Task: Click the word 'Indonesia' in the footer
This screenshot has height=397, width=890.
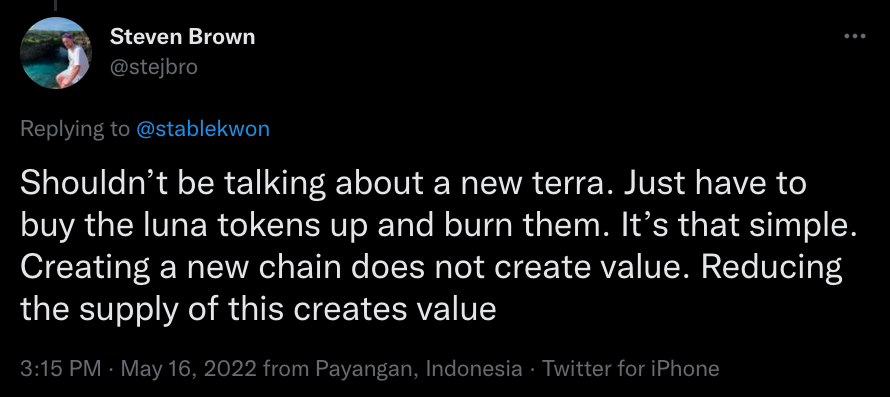Action: [x=473, y=369]
